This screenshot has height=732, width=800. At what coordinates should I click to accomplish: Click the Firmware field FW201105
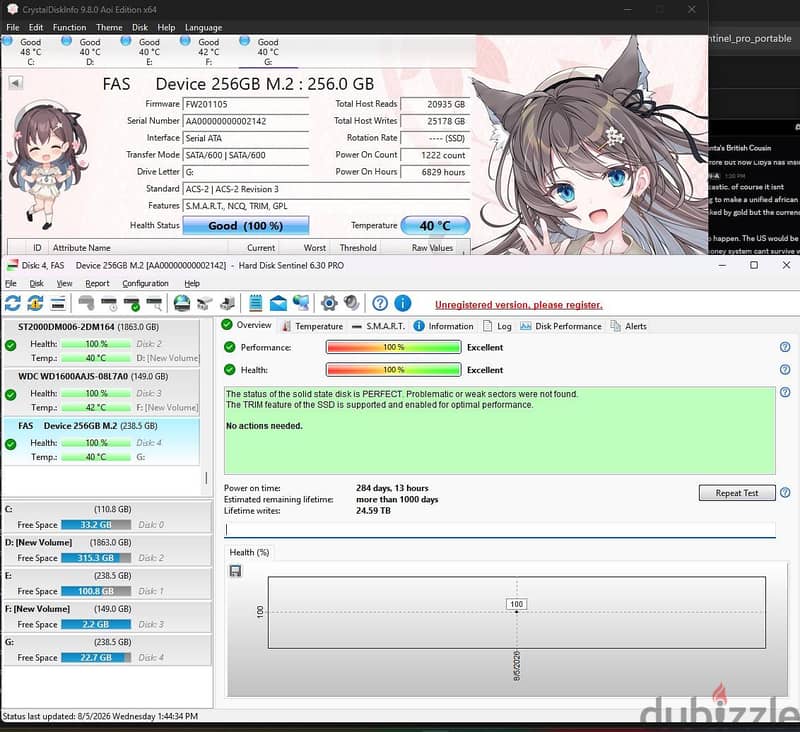point(246,104)
